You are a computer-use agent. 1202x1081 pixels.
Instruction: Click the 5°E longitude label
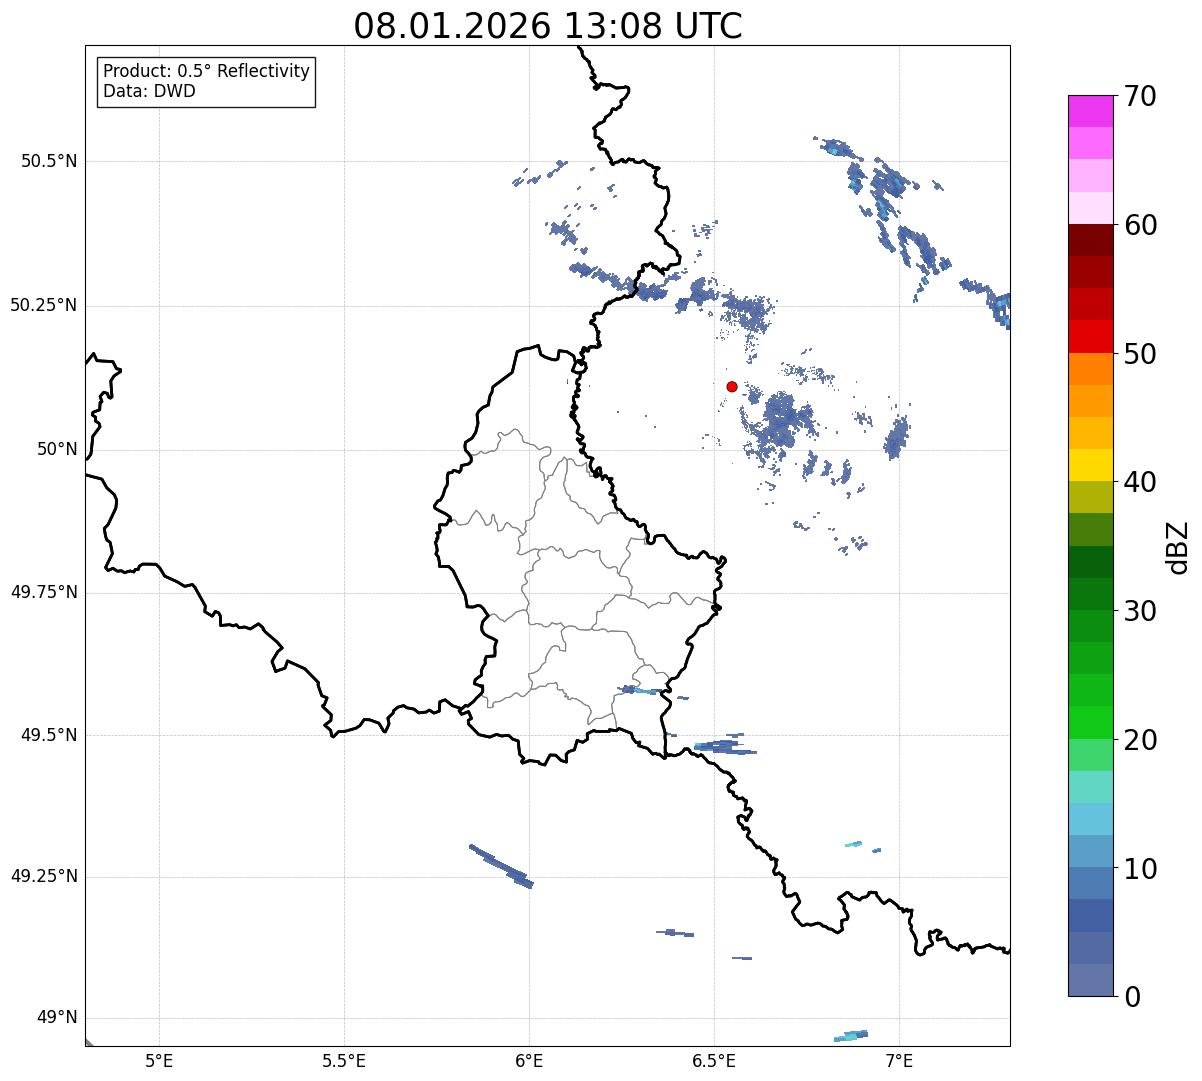(159, 1061)
